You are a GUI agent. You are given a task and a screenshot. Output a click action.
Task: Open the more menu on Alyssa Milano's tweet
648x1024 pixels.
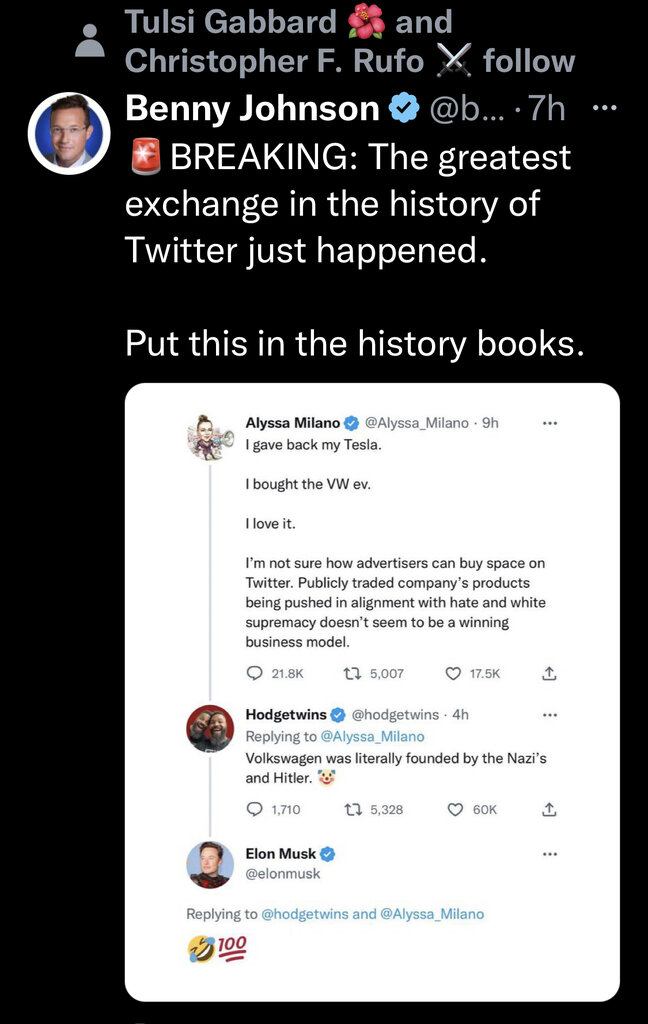550,423
